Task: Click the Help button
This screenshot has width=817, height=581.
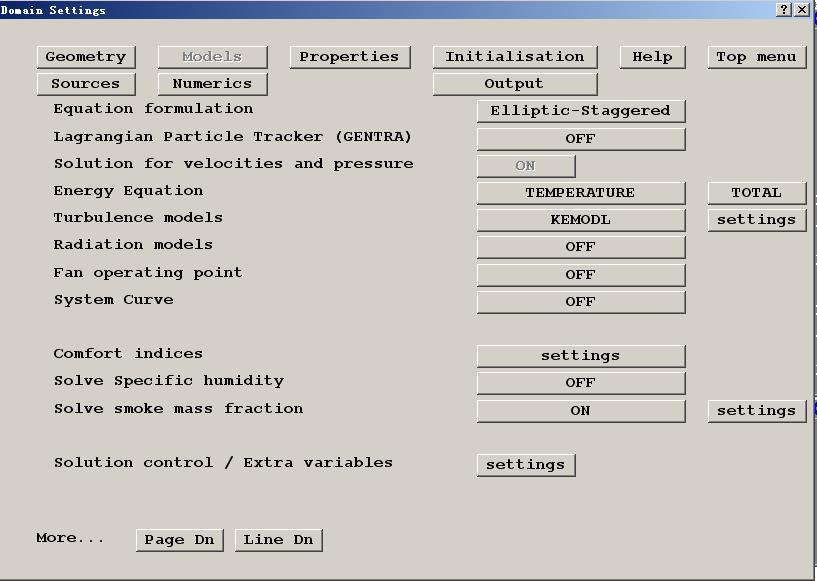Action: click(652, 57)
